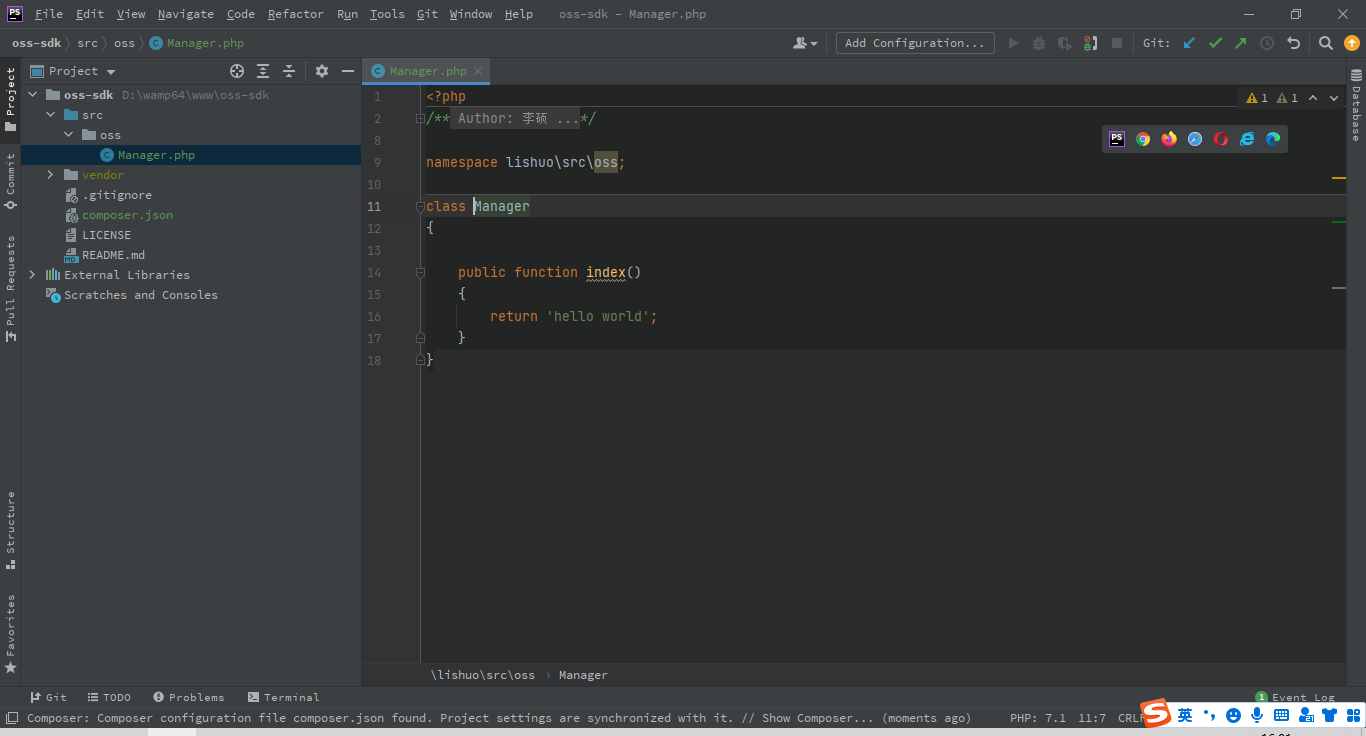Click the orange IDE update icon
The image size is (1366, 736).
tap(1351, 43)
